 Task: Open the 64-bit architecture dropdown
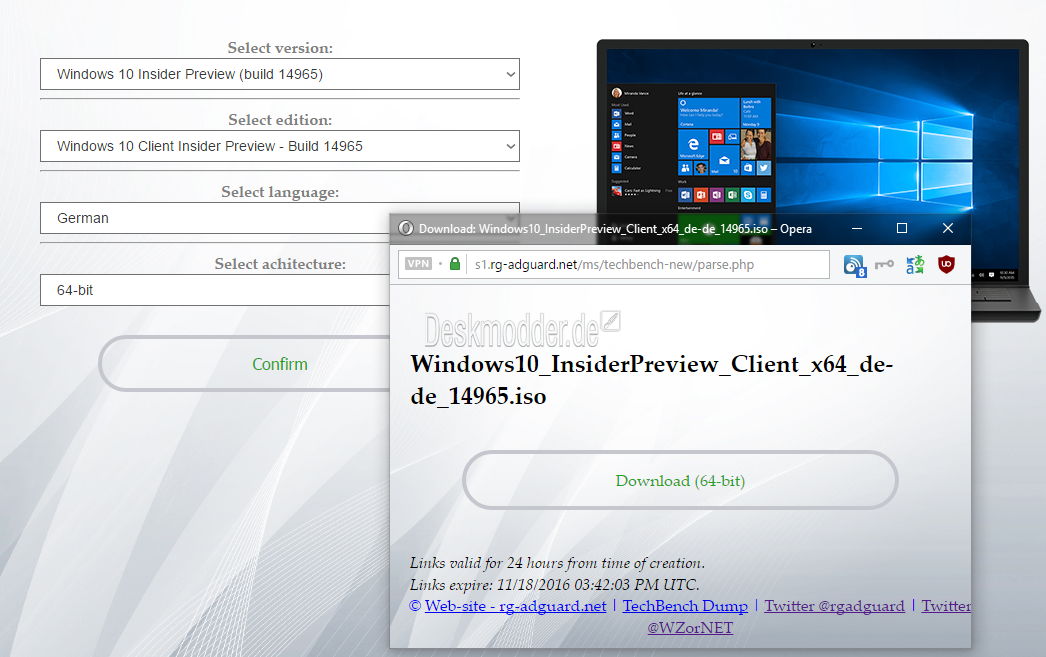pyautogui.click(x=214, y=290)
